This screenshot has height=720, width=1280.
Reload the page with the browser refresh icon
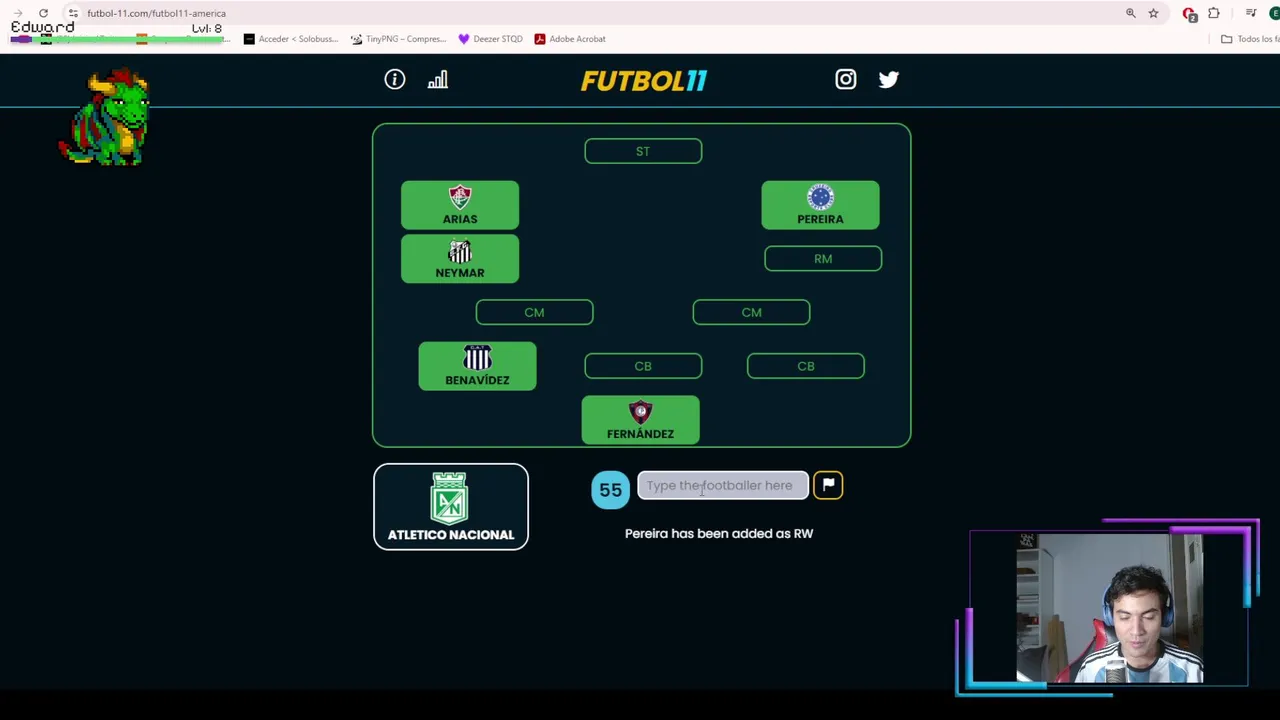(43, 13)
